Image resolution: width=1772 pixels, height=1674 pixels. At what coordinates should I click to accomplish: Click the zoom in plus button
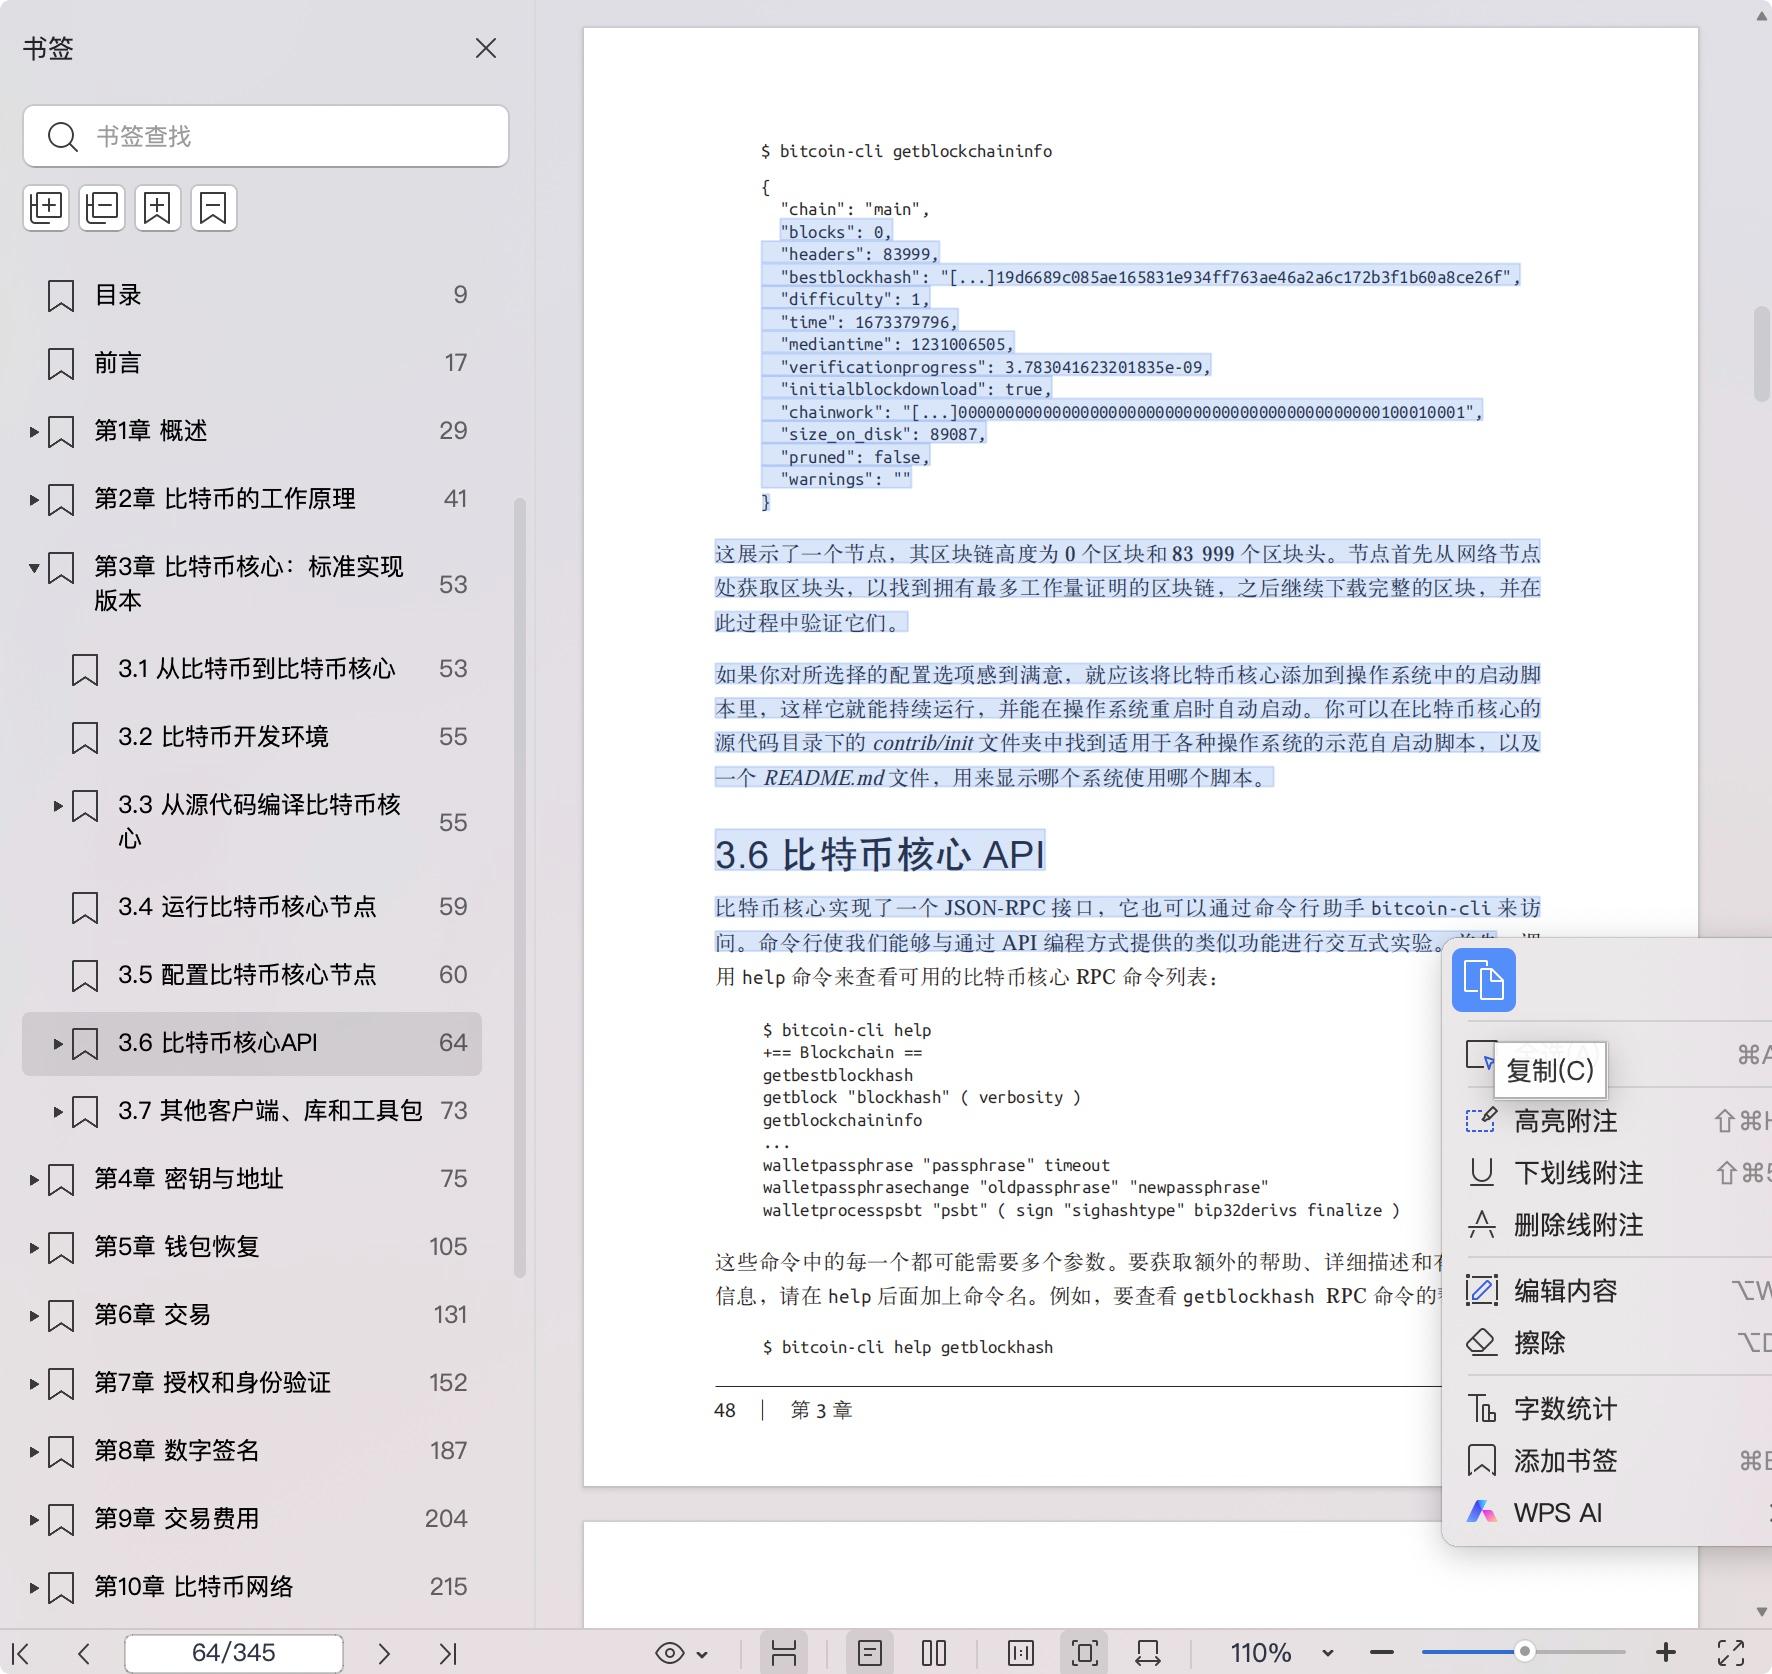coord(1665,1653)
